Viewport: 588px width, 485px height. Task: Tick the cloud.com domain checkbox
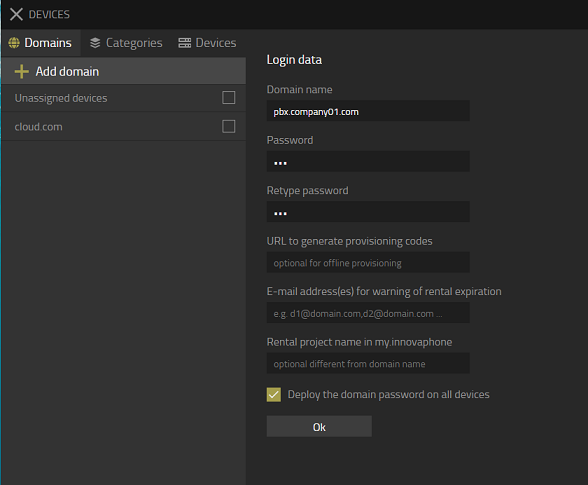click(x=228, y=126)
